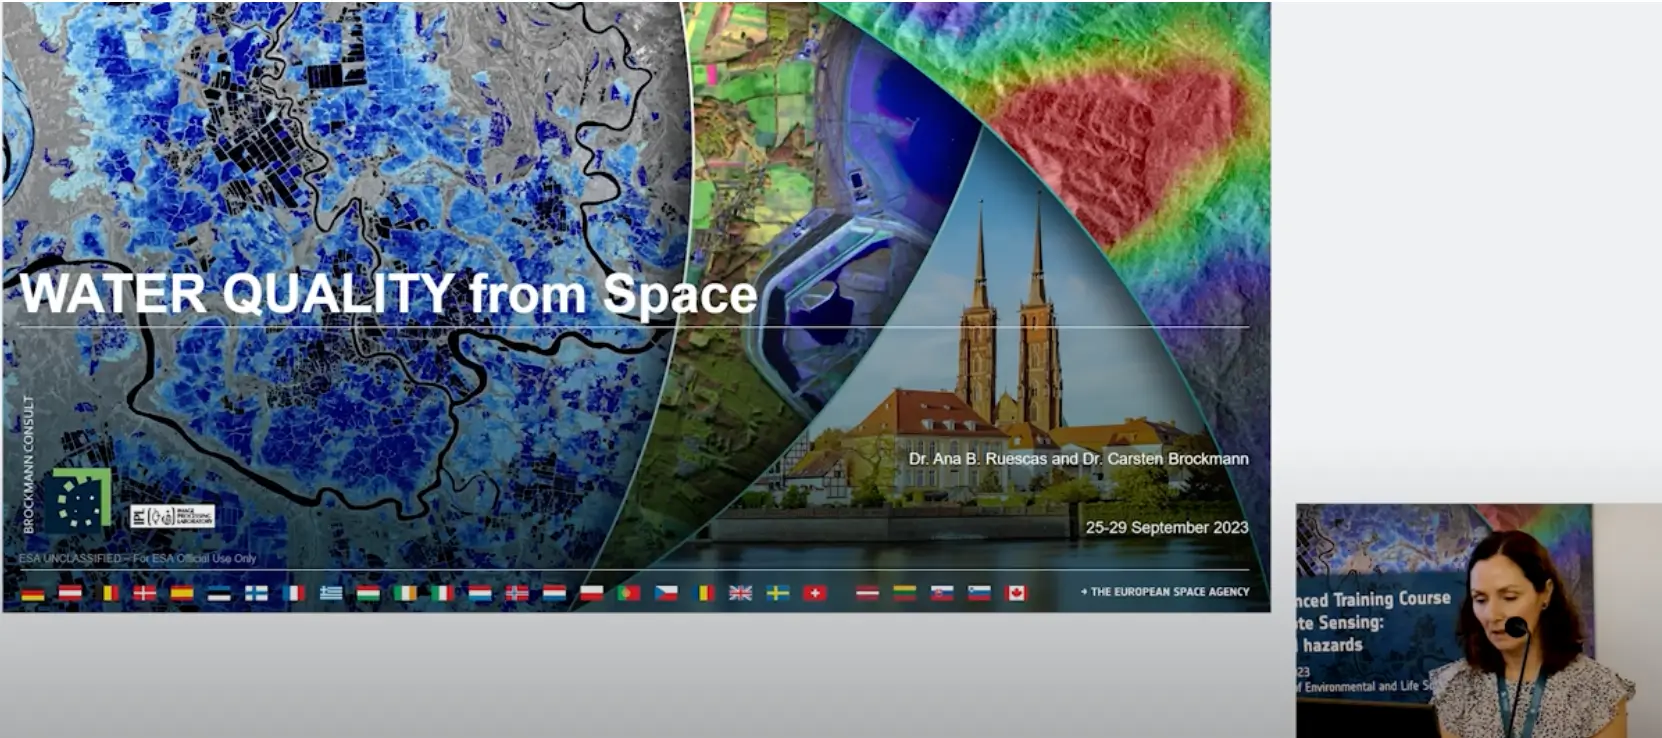1662x738 pixels.
Task: Click the United Kingdom flag icon
Action: pos(740,593)
